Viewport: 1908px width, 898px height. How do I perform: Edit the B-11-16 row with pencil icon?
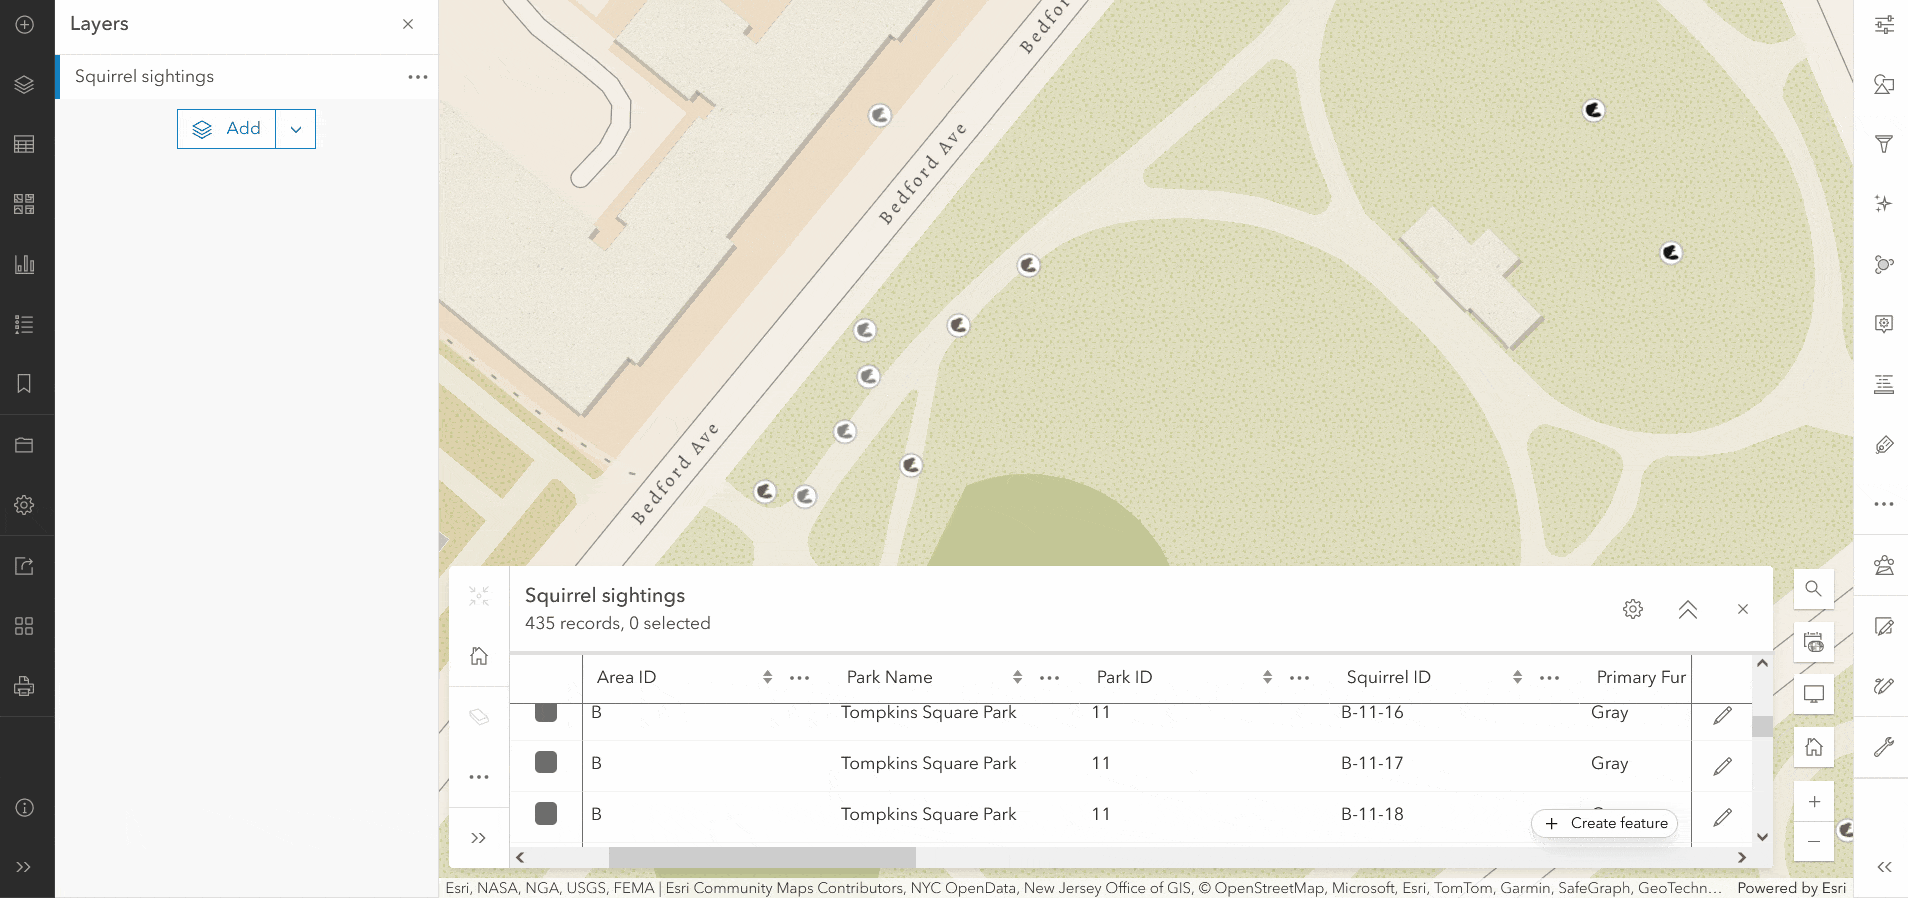point(1722,715)
